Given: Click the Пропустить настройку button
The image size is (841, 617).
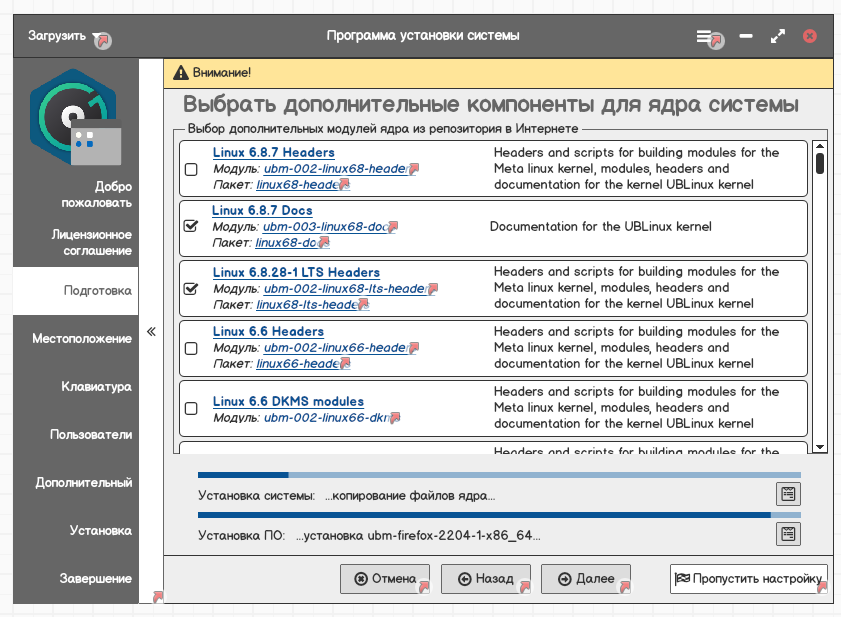Looking at the screenshot, I should click(x=748, y=578).
